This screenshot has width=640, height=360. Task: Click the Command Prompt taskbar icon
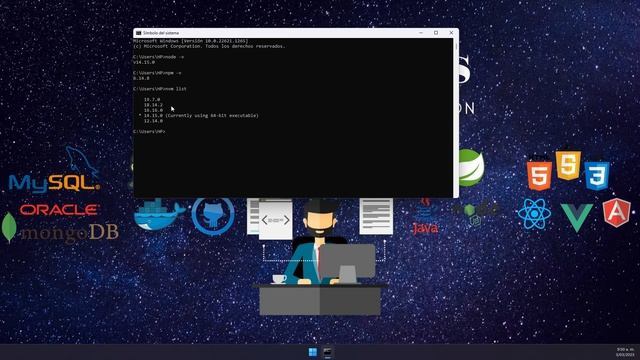pyautogui.click(x=327, y=352)
